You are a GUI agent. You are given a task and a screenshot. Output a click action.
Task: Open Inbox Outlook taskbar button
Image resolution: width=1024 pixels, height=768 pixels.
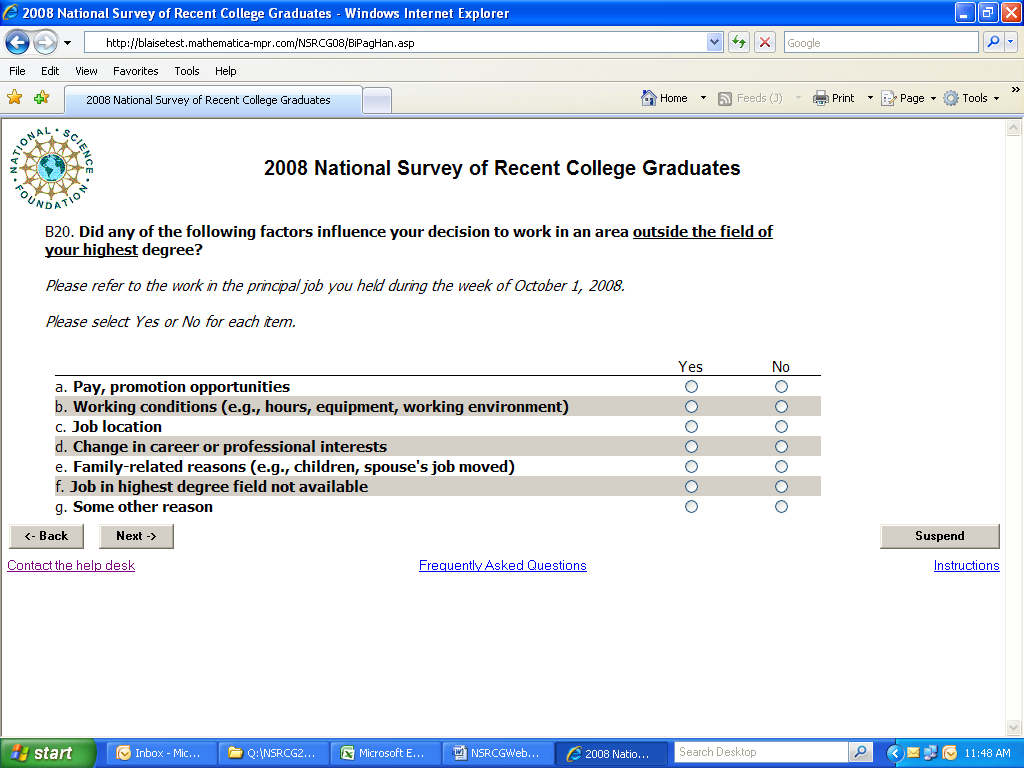(x=160, y=753)
